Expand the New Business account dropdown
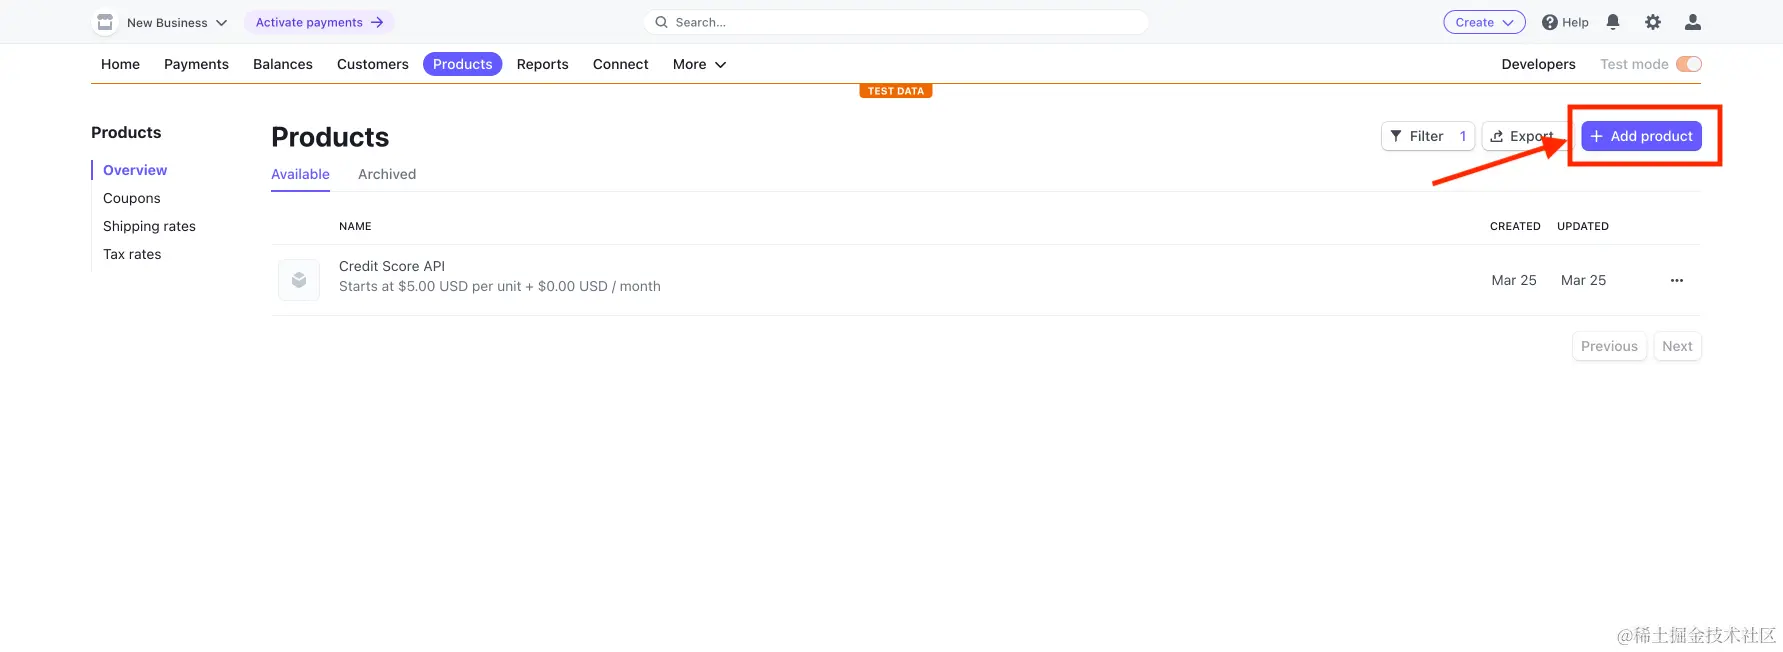Viewport: 1783px width, 652px height. pyautogui.click(x=176, y=22)
